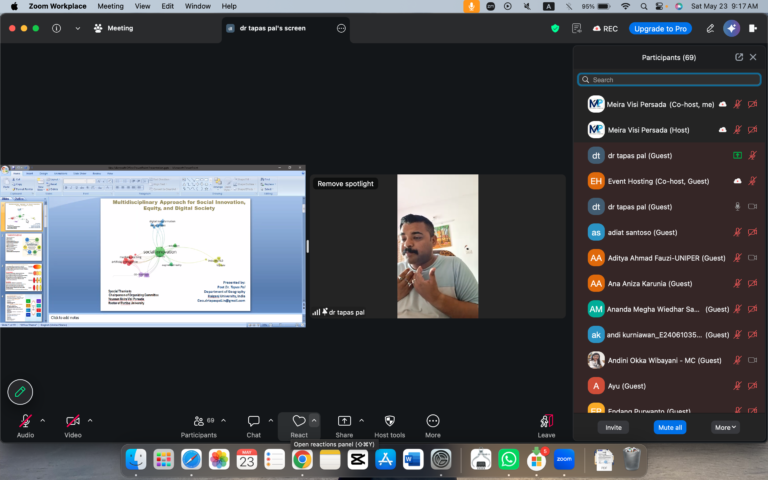The width and height of the screenshot is (768, 480).
Task: Toggle Andini Okka Wibayani camera icon
Action: pos(752,360)
